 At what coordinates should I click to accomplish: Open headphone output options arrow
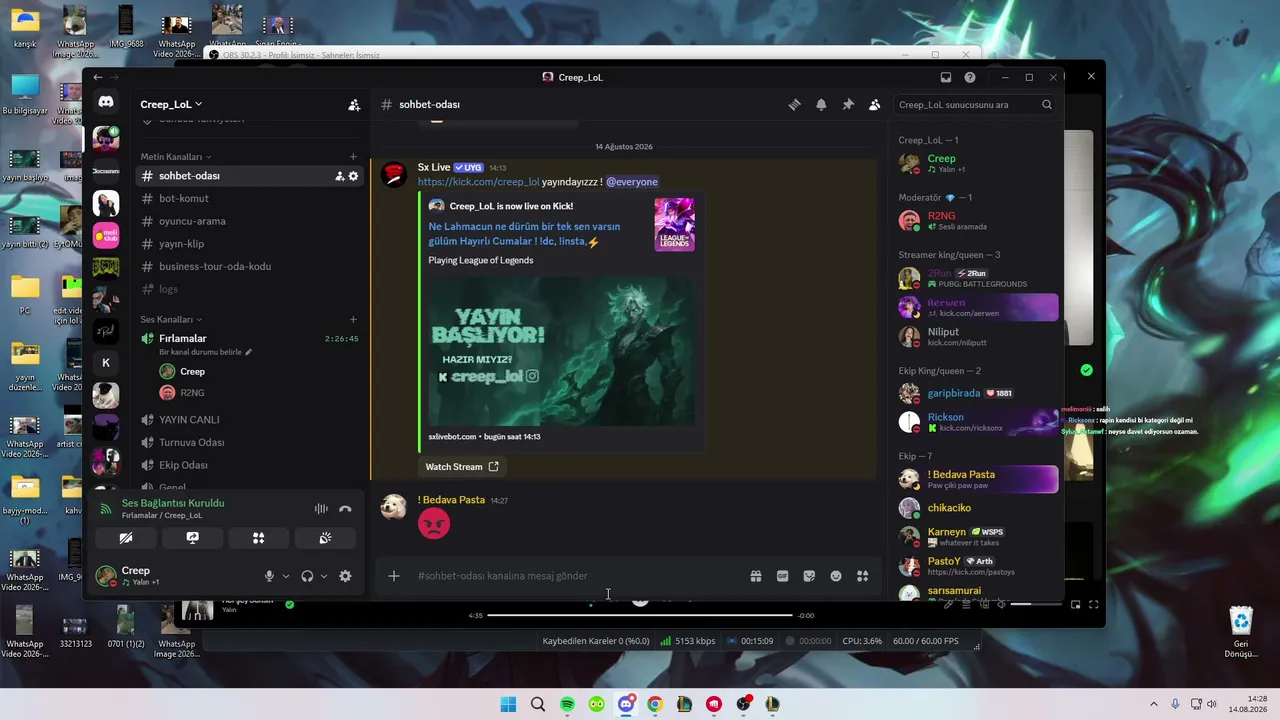click(x=324, y=576)
